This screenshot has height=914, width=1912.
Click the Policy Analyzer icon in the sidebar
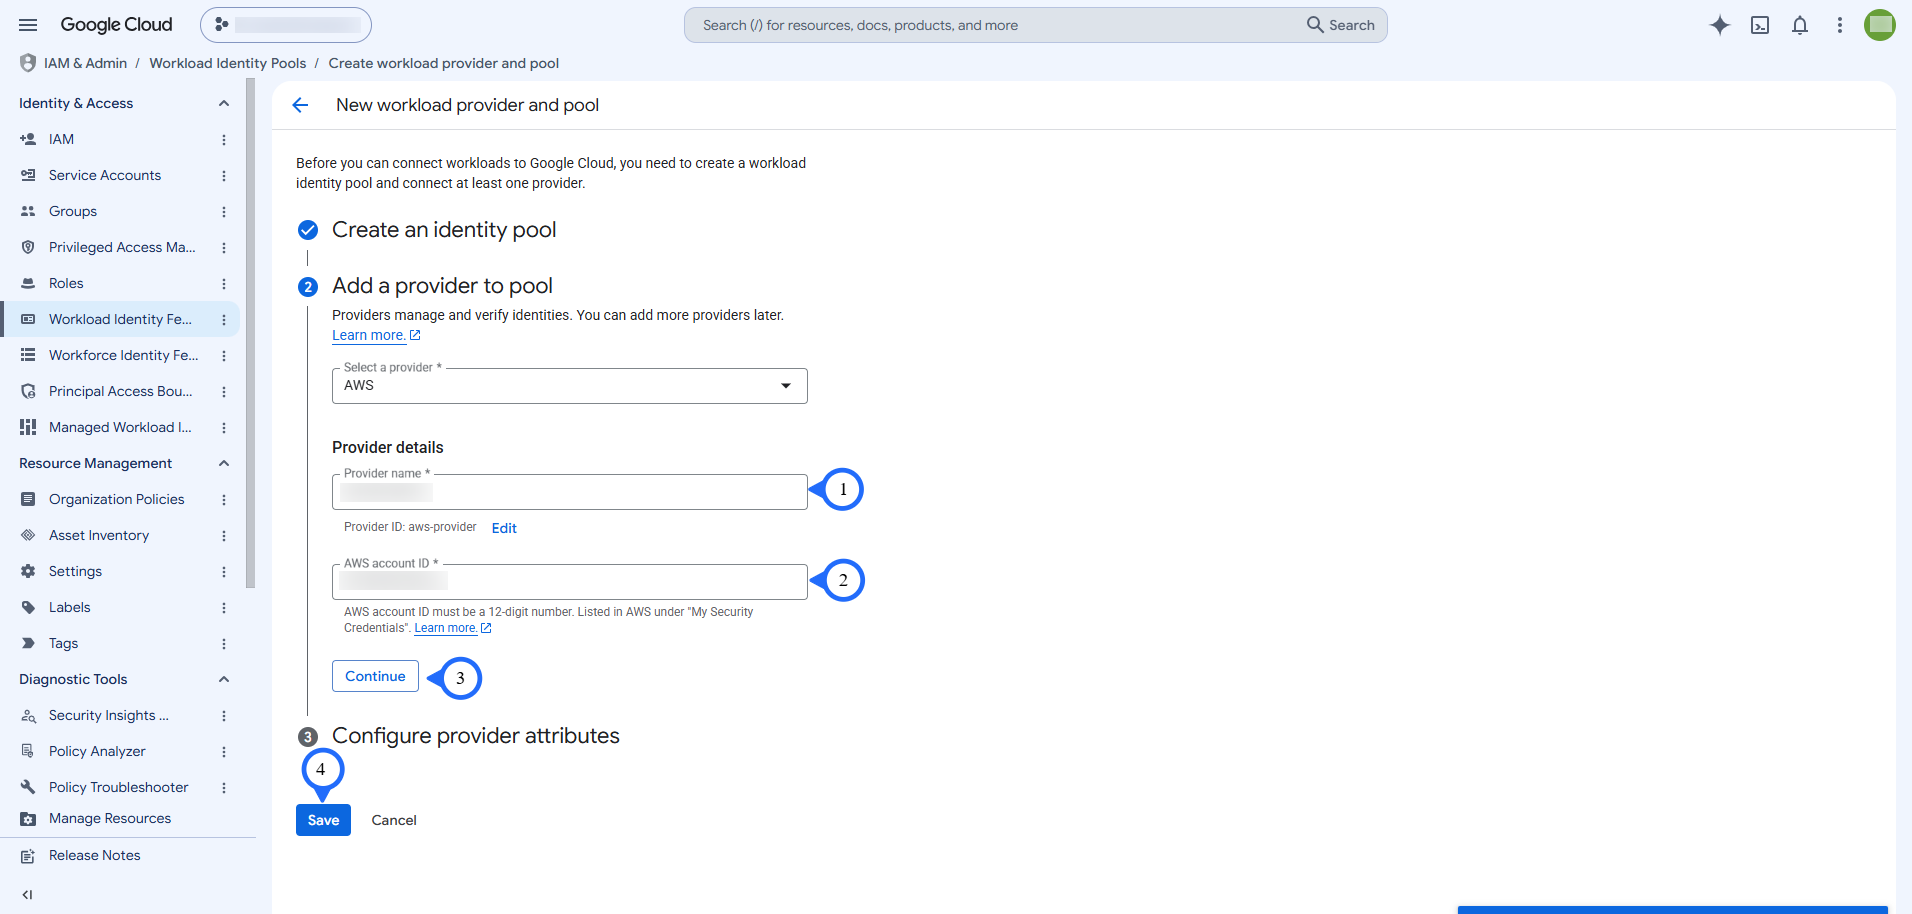(28, 751)
